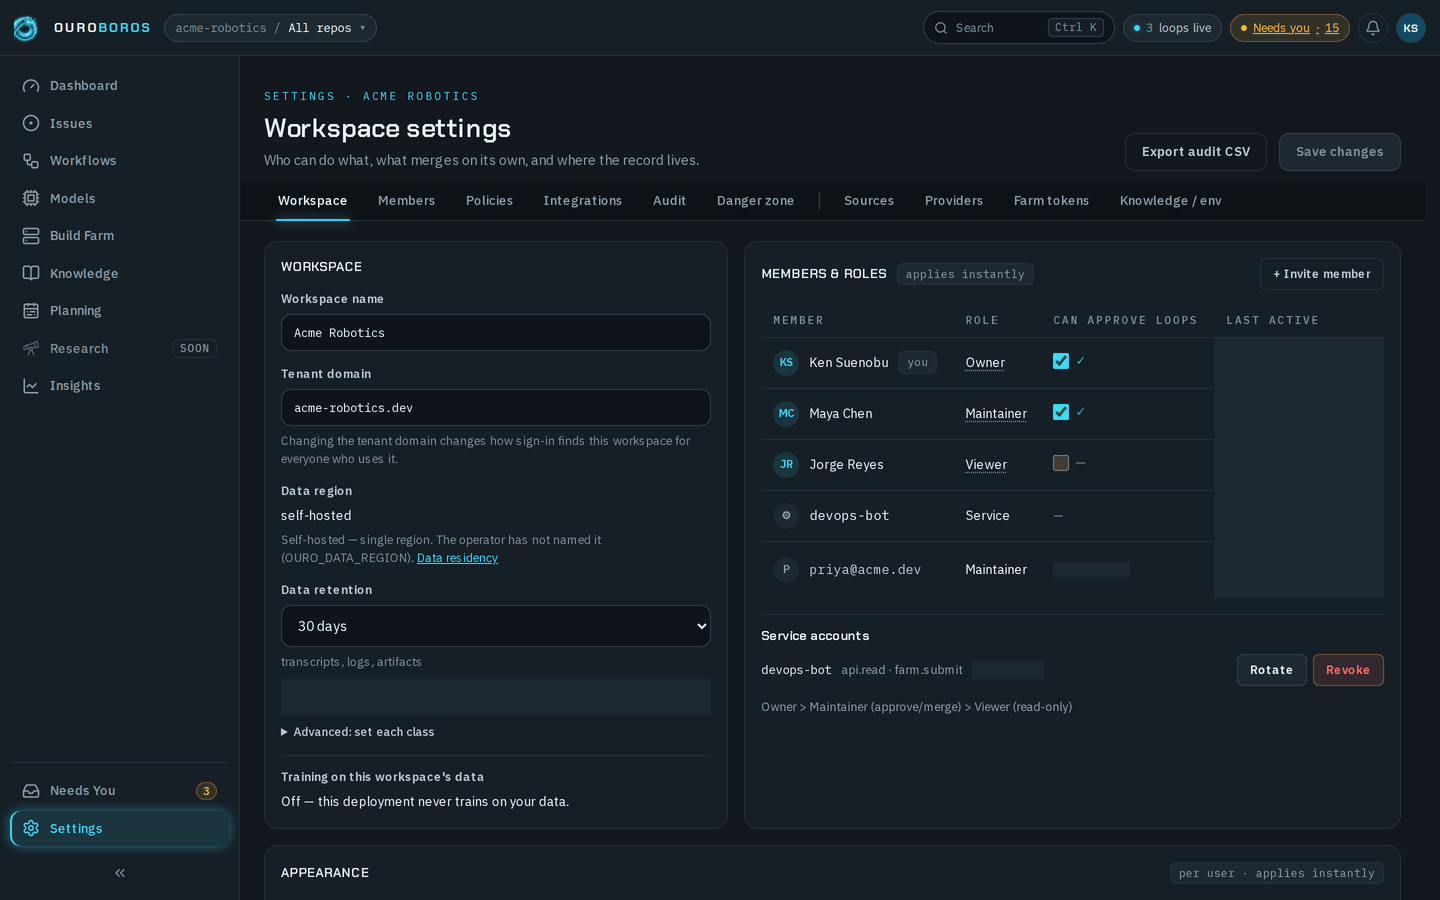The width and height of the screenshot is (1440, 900).
Task: Open the Needs you 15 indicator
Action: [x=1290, y=28]
